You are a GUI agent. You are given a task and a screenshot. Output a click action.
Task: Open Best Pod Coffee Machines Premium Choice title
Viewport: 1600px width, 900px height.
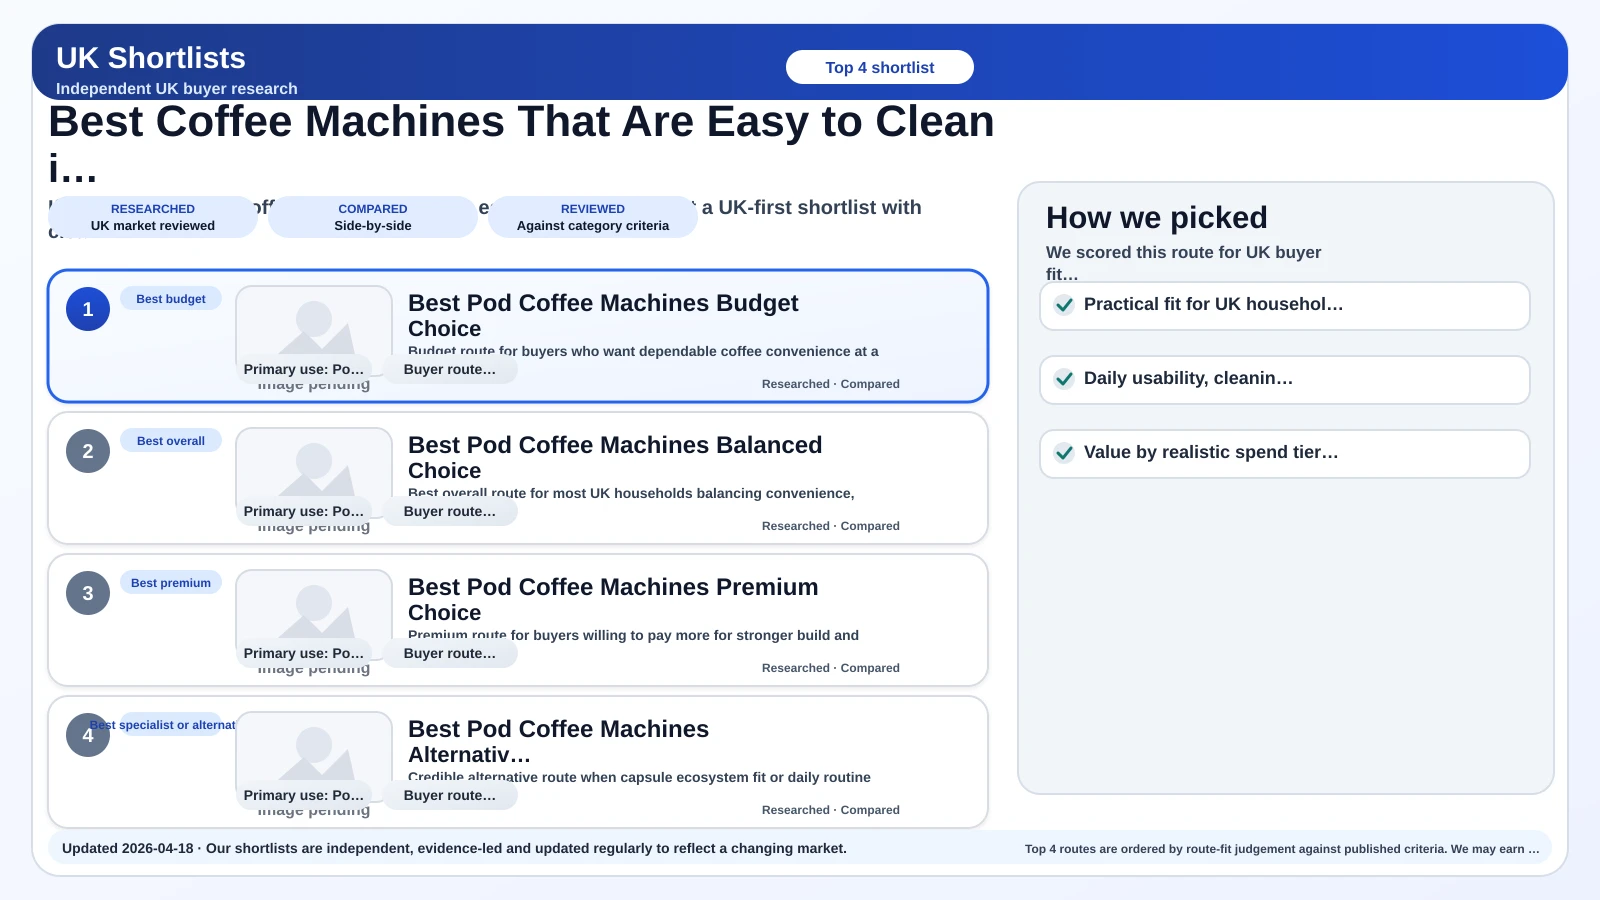[x=613, y=600]
